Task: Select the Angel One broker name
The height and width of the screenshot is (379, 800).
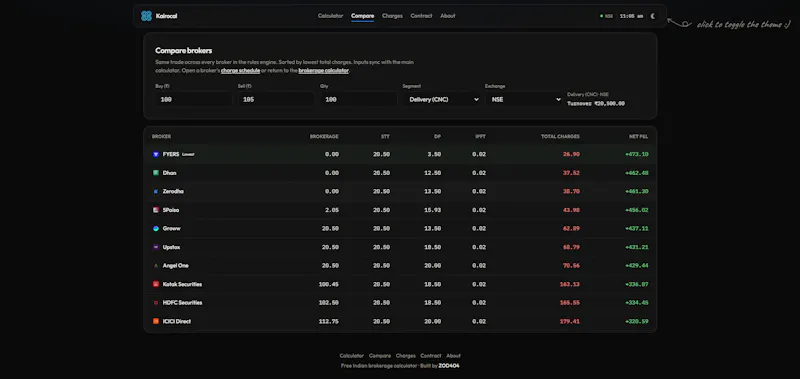Action: coord(176,266)
